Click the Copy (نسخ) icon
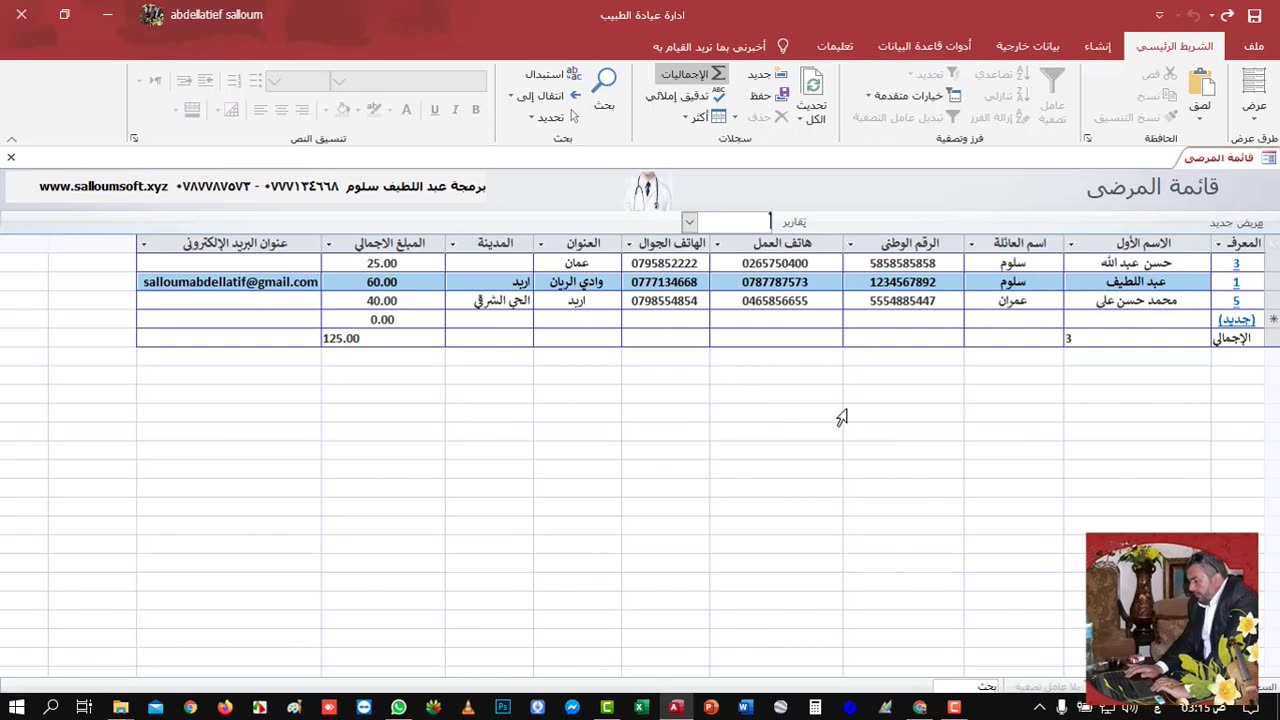Viewport: 1280px width, 720px height. pos(1170,96)
